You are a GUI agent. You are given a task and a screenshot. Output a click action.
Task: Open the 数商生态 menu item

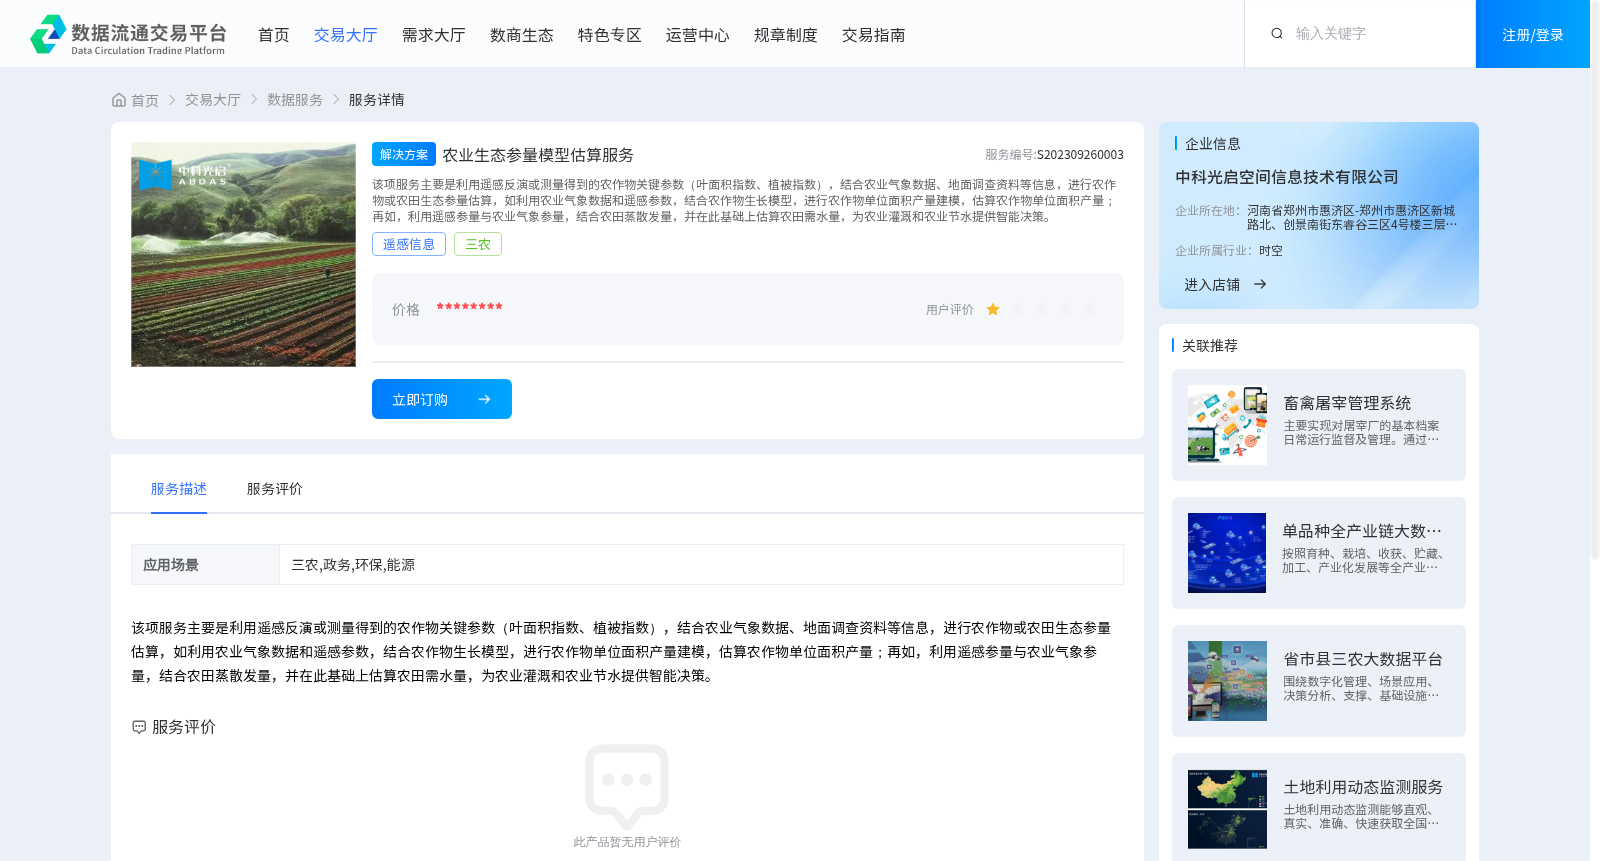tap(522, 35)
